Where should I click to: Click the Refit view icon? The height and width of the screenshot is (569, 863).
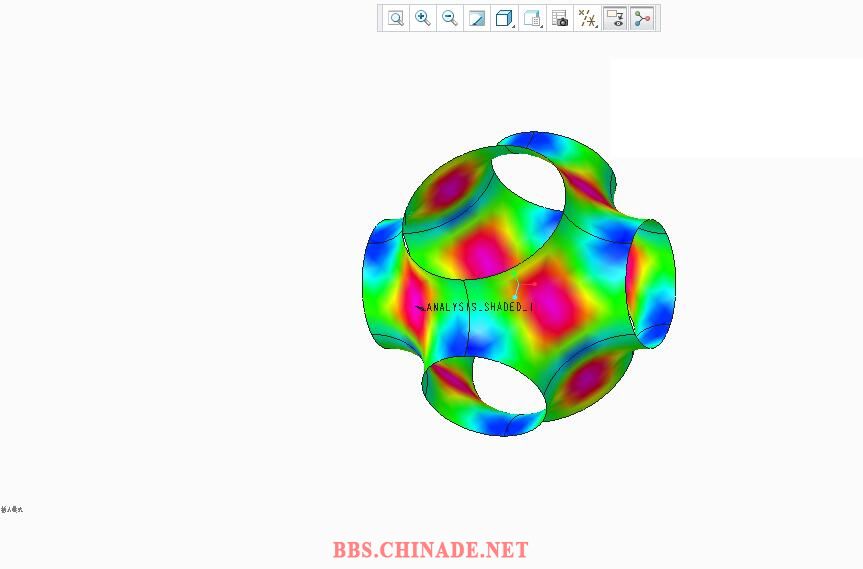coord(395,18)
